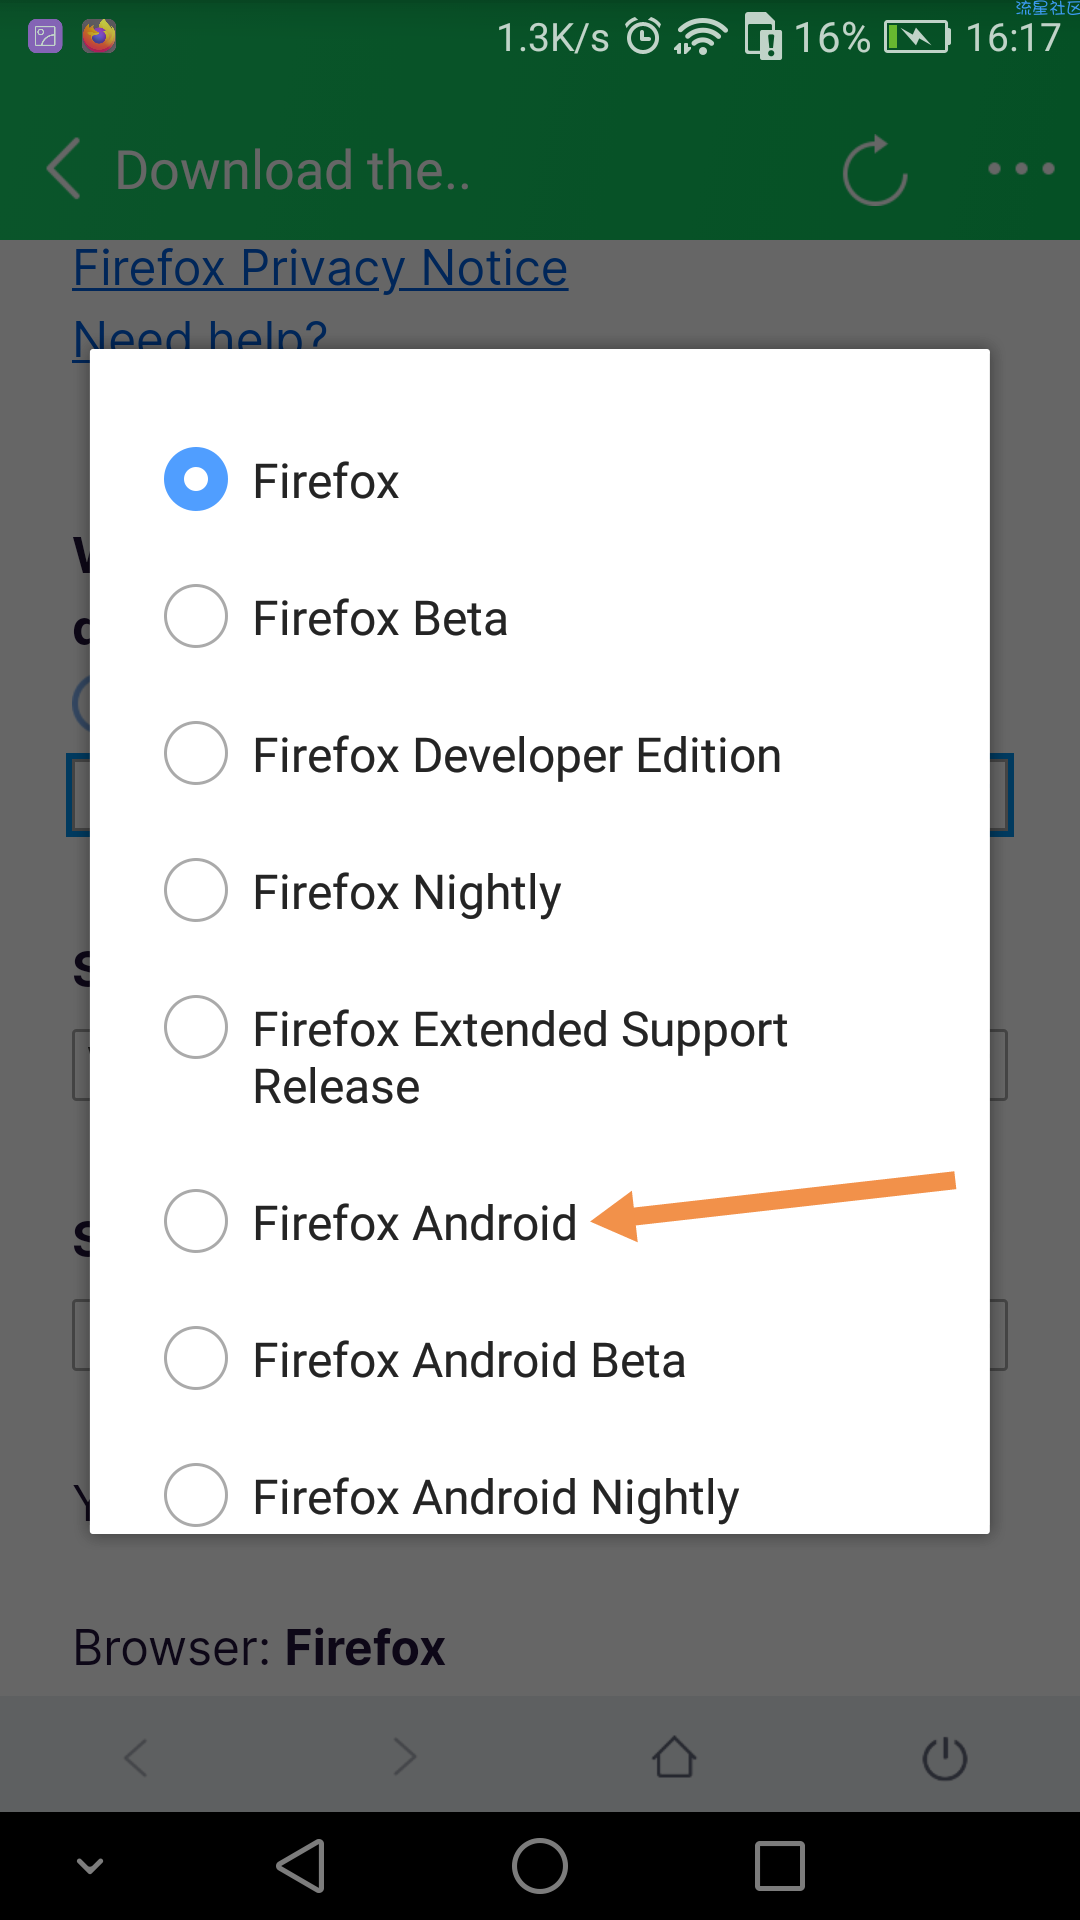
Task: Open the three-dot overflow menu
Action: pos(1020,169)
